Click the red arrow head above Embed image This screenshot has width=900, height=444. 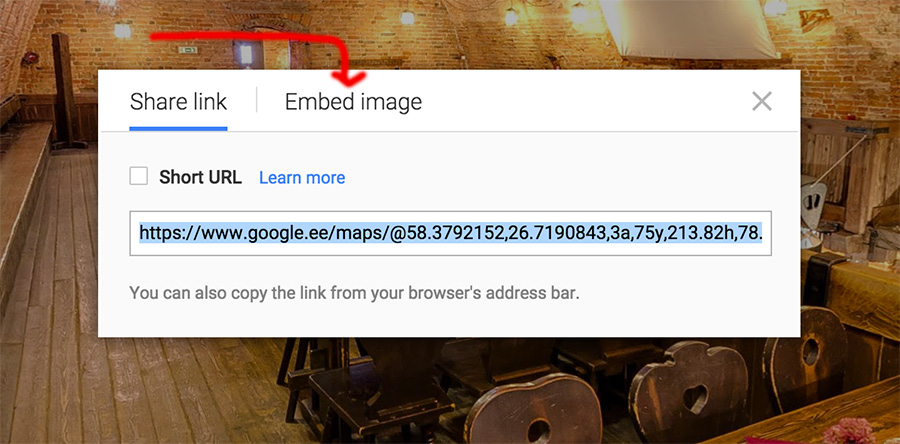(348, 77)
